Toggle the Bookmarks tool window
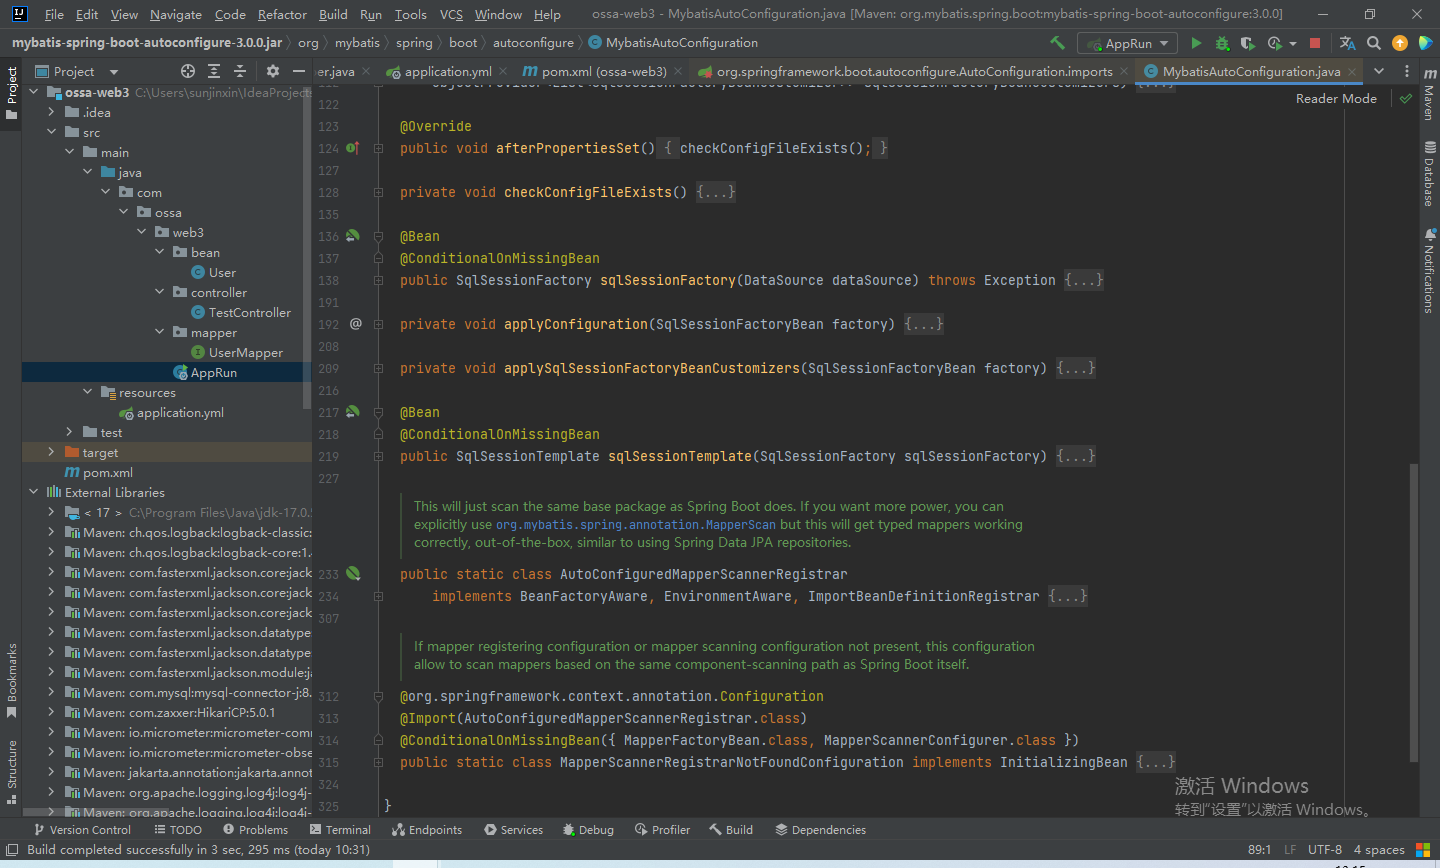This screenshot has height=868, width=1440. pos(11,681)
